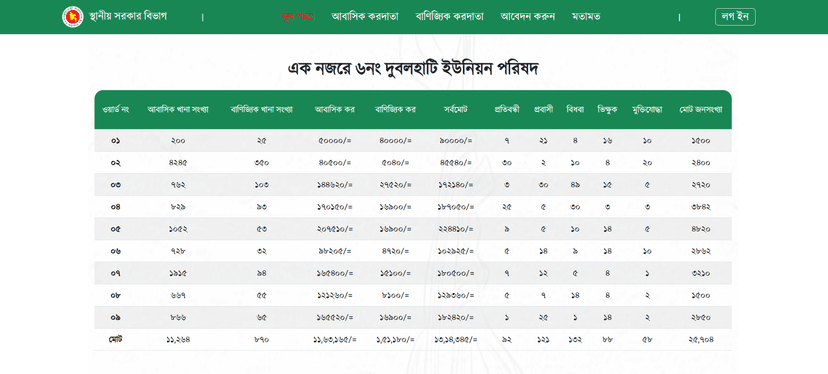The width and height of the screenshot is (828, 374).
Task: Click residential households value ৪২৪৫ in ward ০২
Action: point(178,163)
